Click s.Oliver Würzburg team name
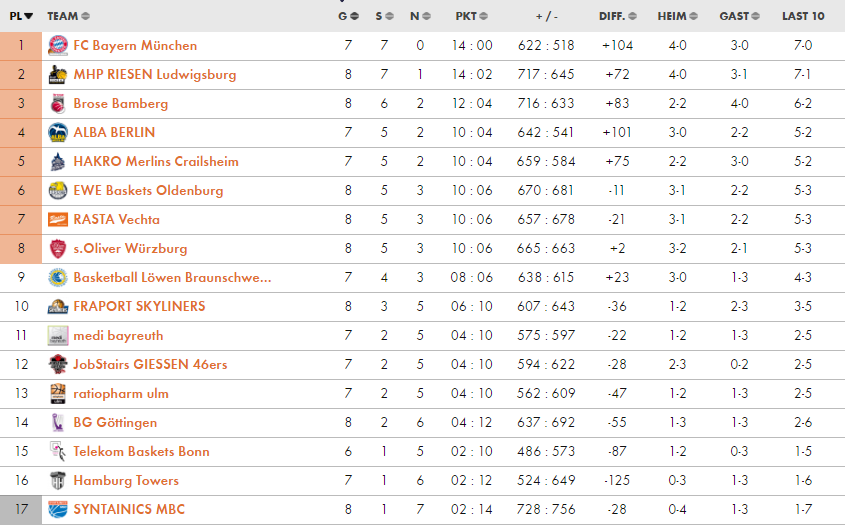 point(130,248)
